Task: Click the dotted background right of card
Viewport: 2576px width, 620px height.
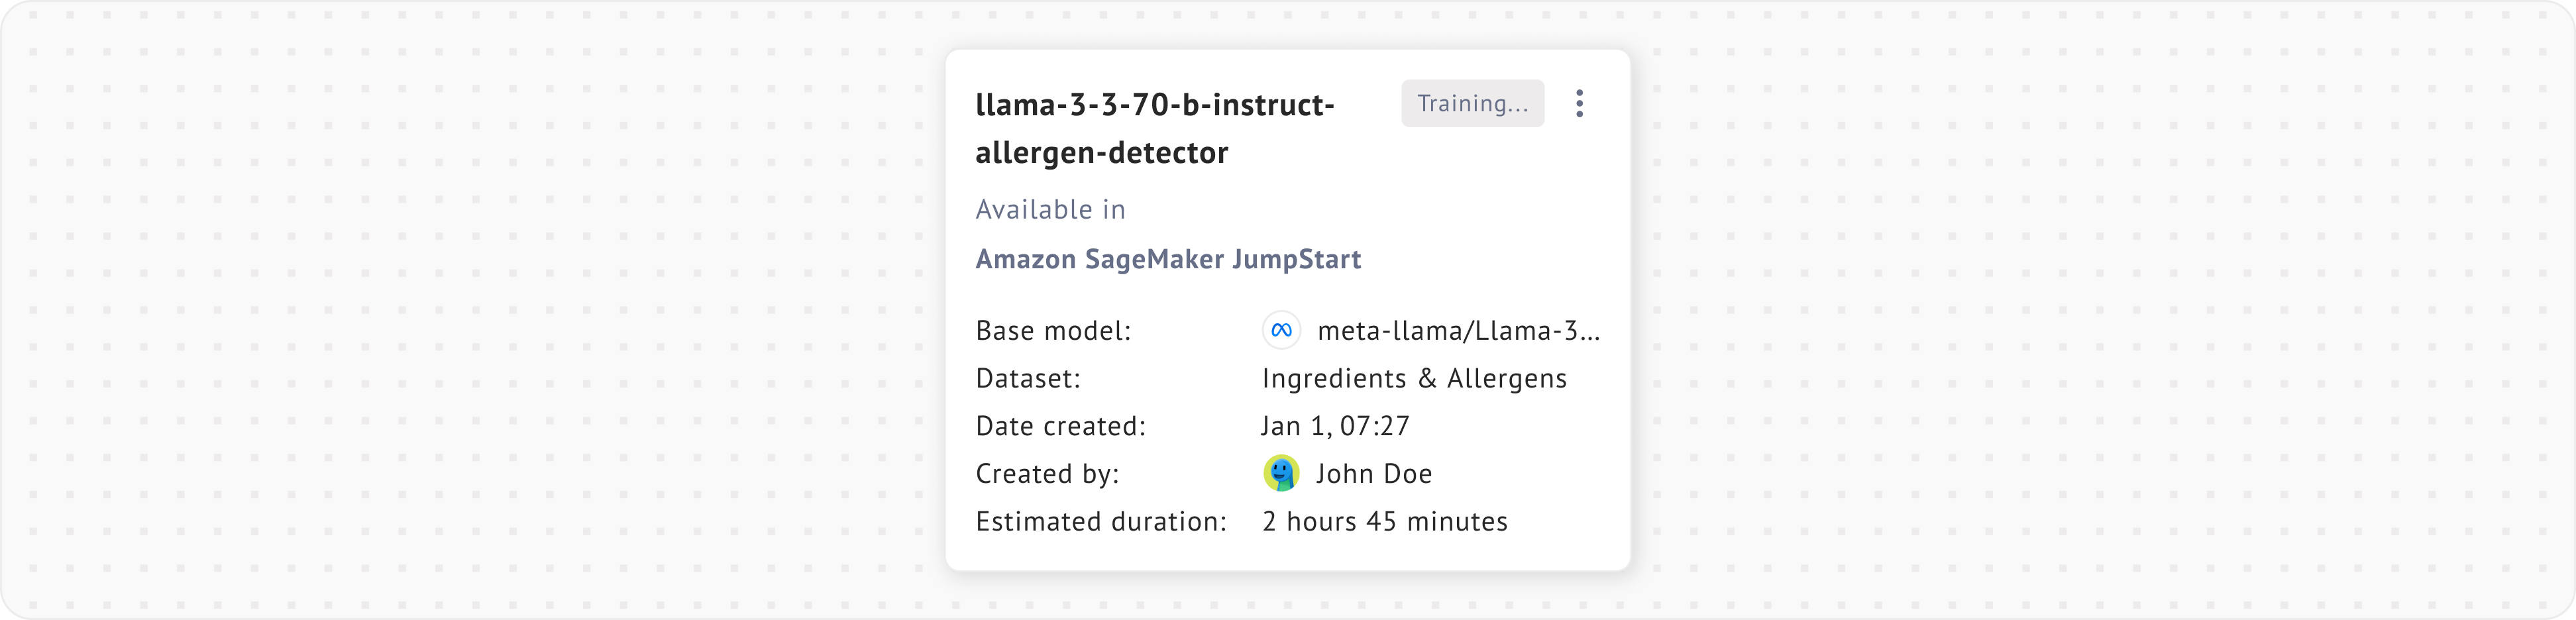Action: pyautogui.click(x=2100, y=310)
